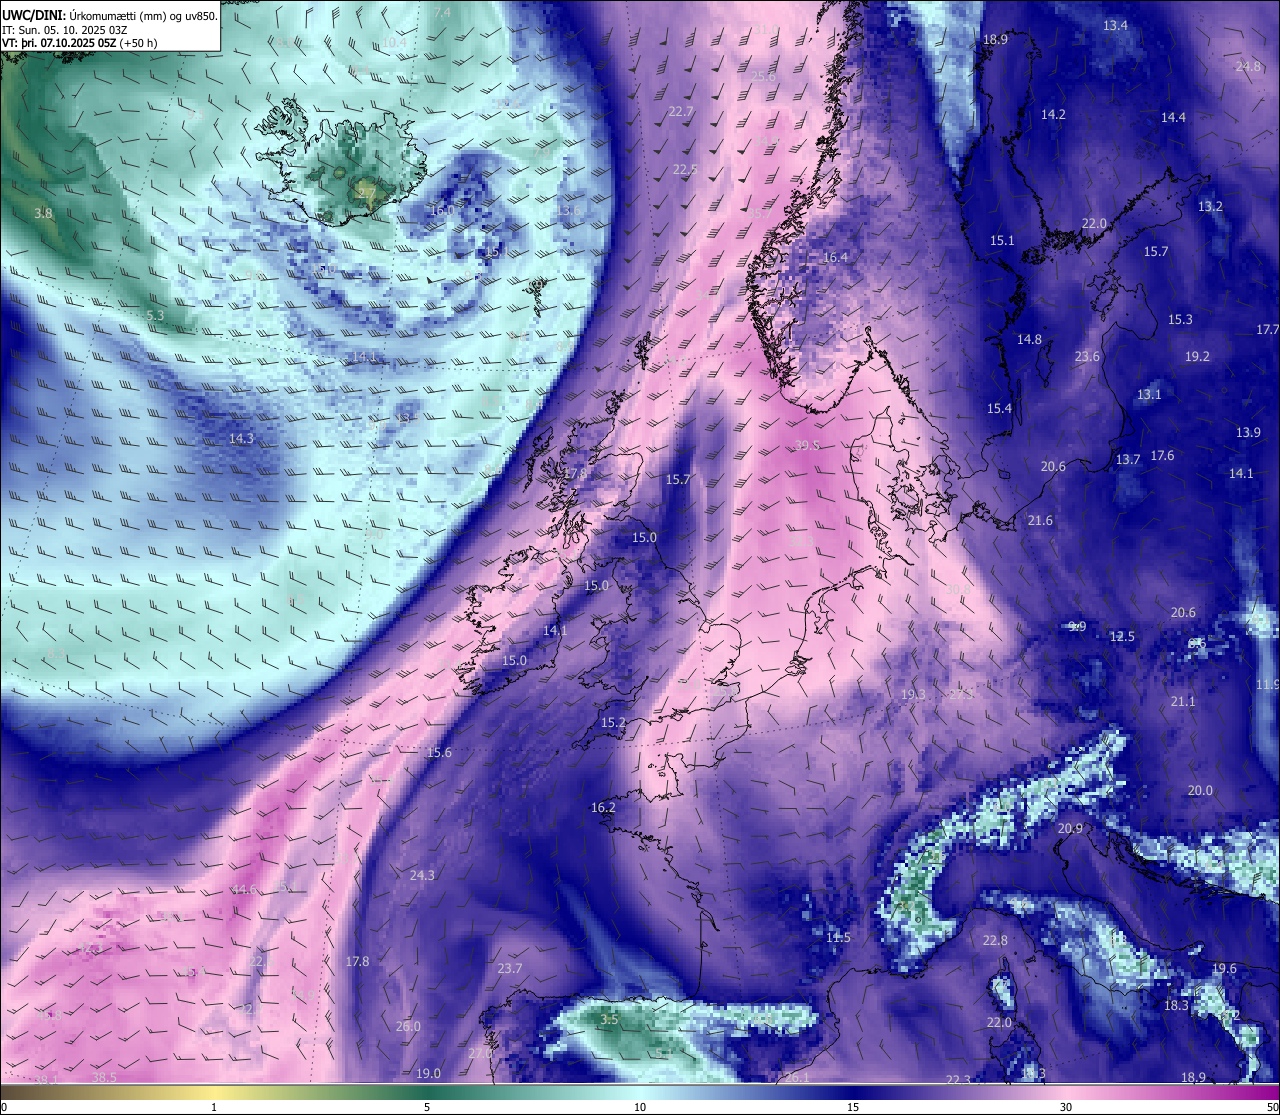Click the 23.6 value on the map
1280x1115 pixels.
point(1087,356)
